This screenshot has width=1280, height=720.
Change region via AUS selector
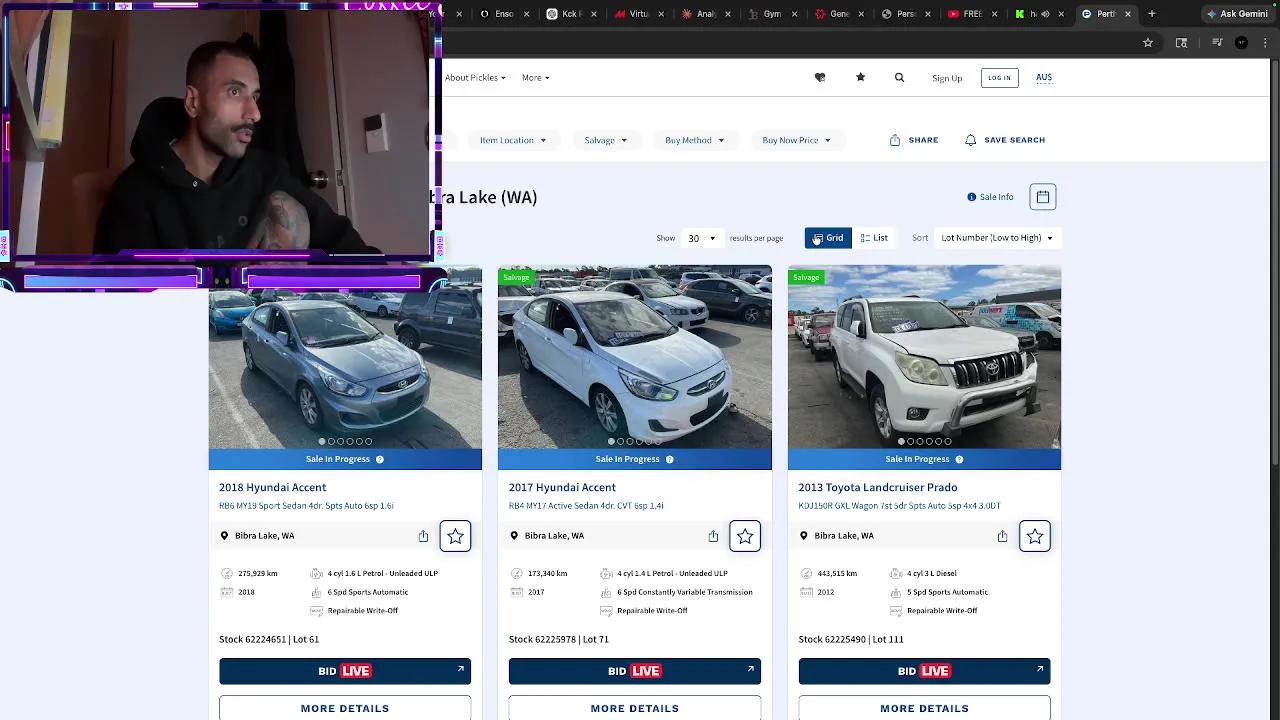(x=1044, y=77)
